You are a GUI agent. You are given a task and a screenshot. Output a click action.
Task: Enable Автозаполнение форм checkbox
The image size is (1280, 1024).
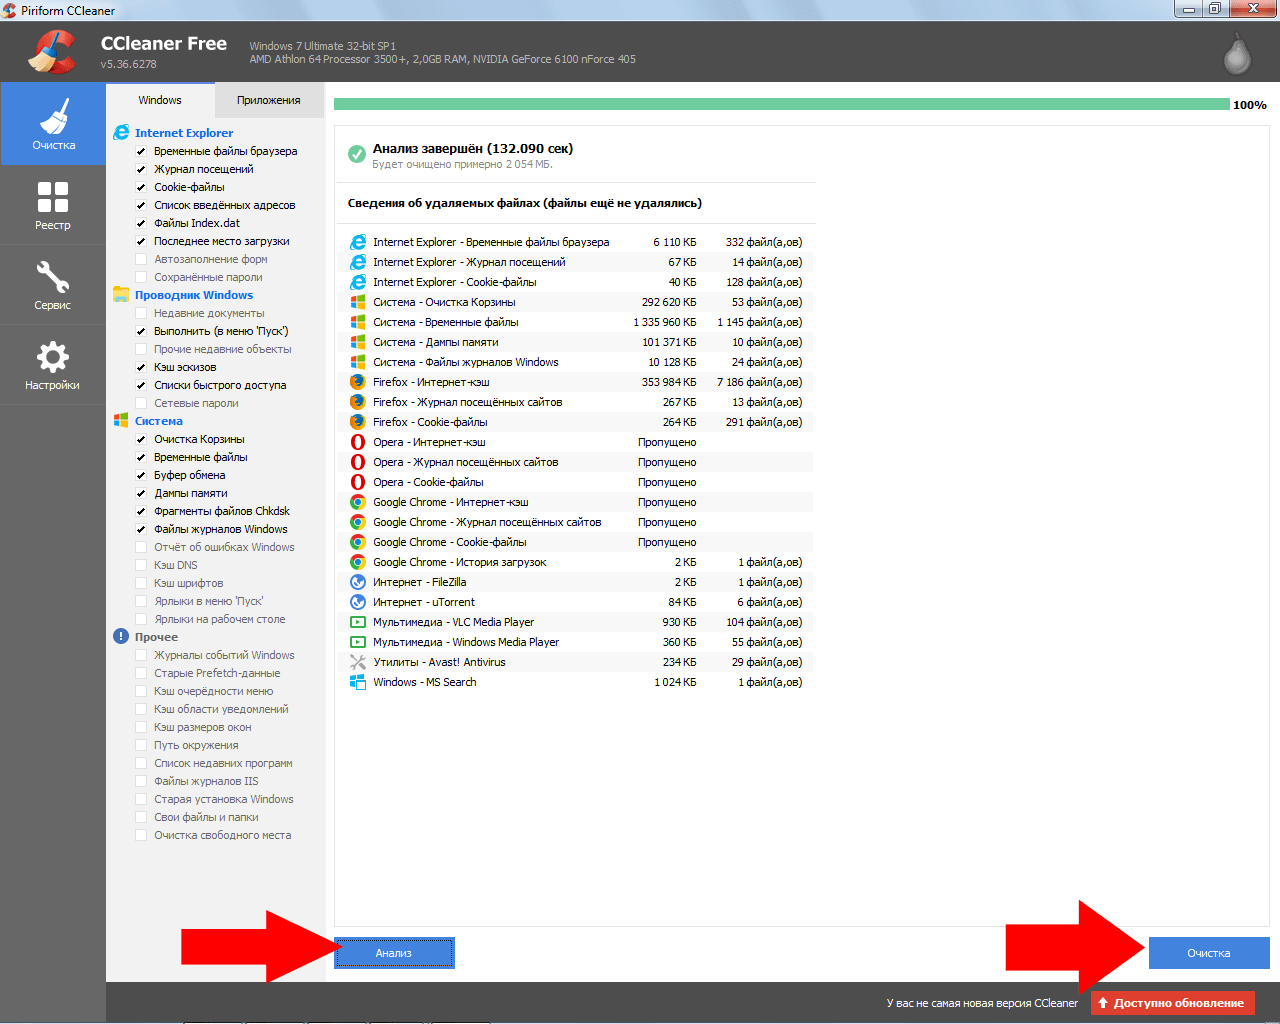tap(141, 259)
